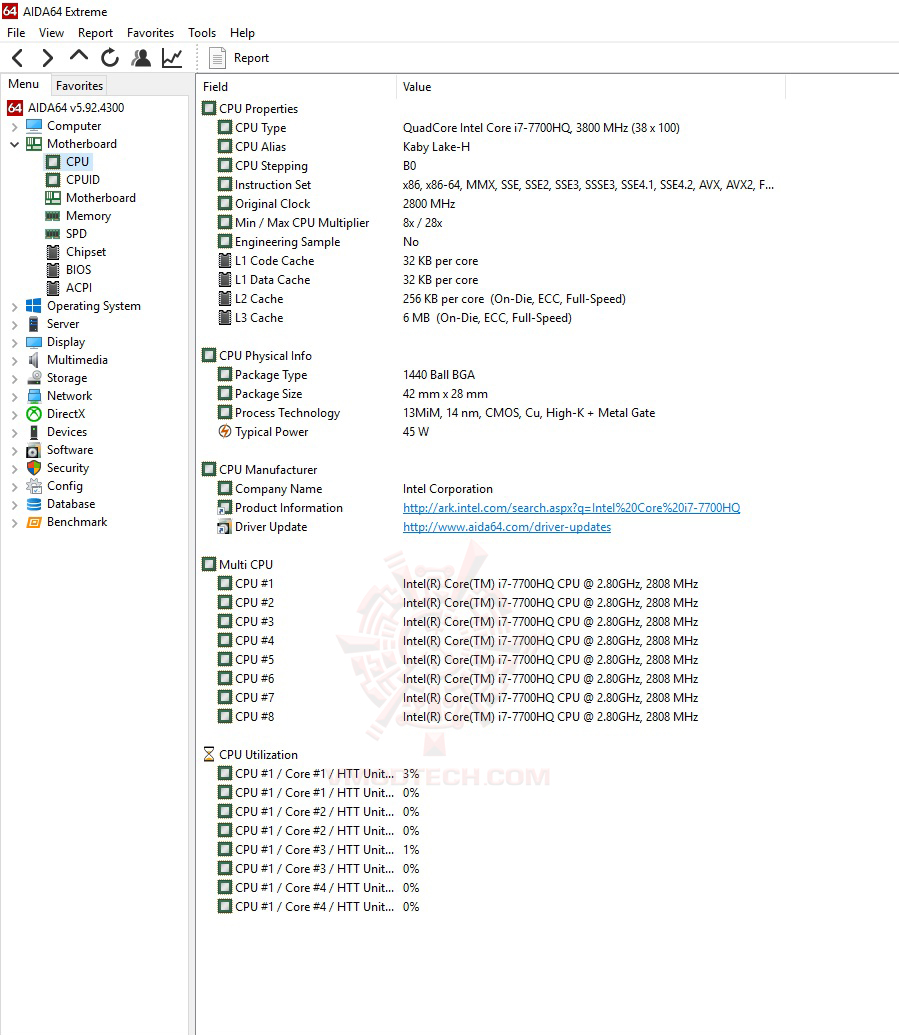The width and height of the screenshot is (899, 1035).
Task: Switch to the Favorites tab
Action: 79,86
